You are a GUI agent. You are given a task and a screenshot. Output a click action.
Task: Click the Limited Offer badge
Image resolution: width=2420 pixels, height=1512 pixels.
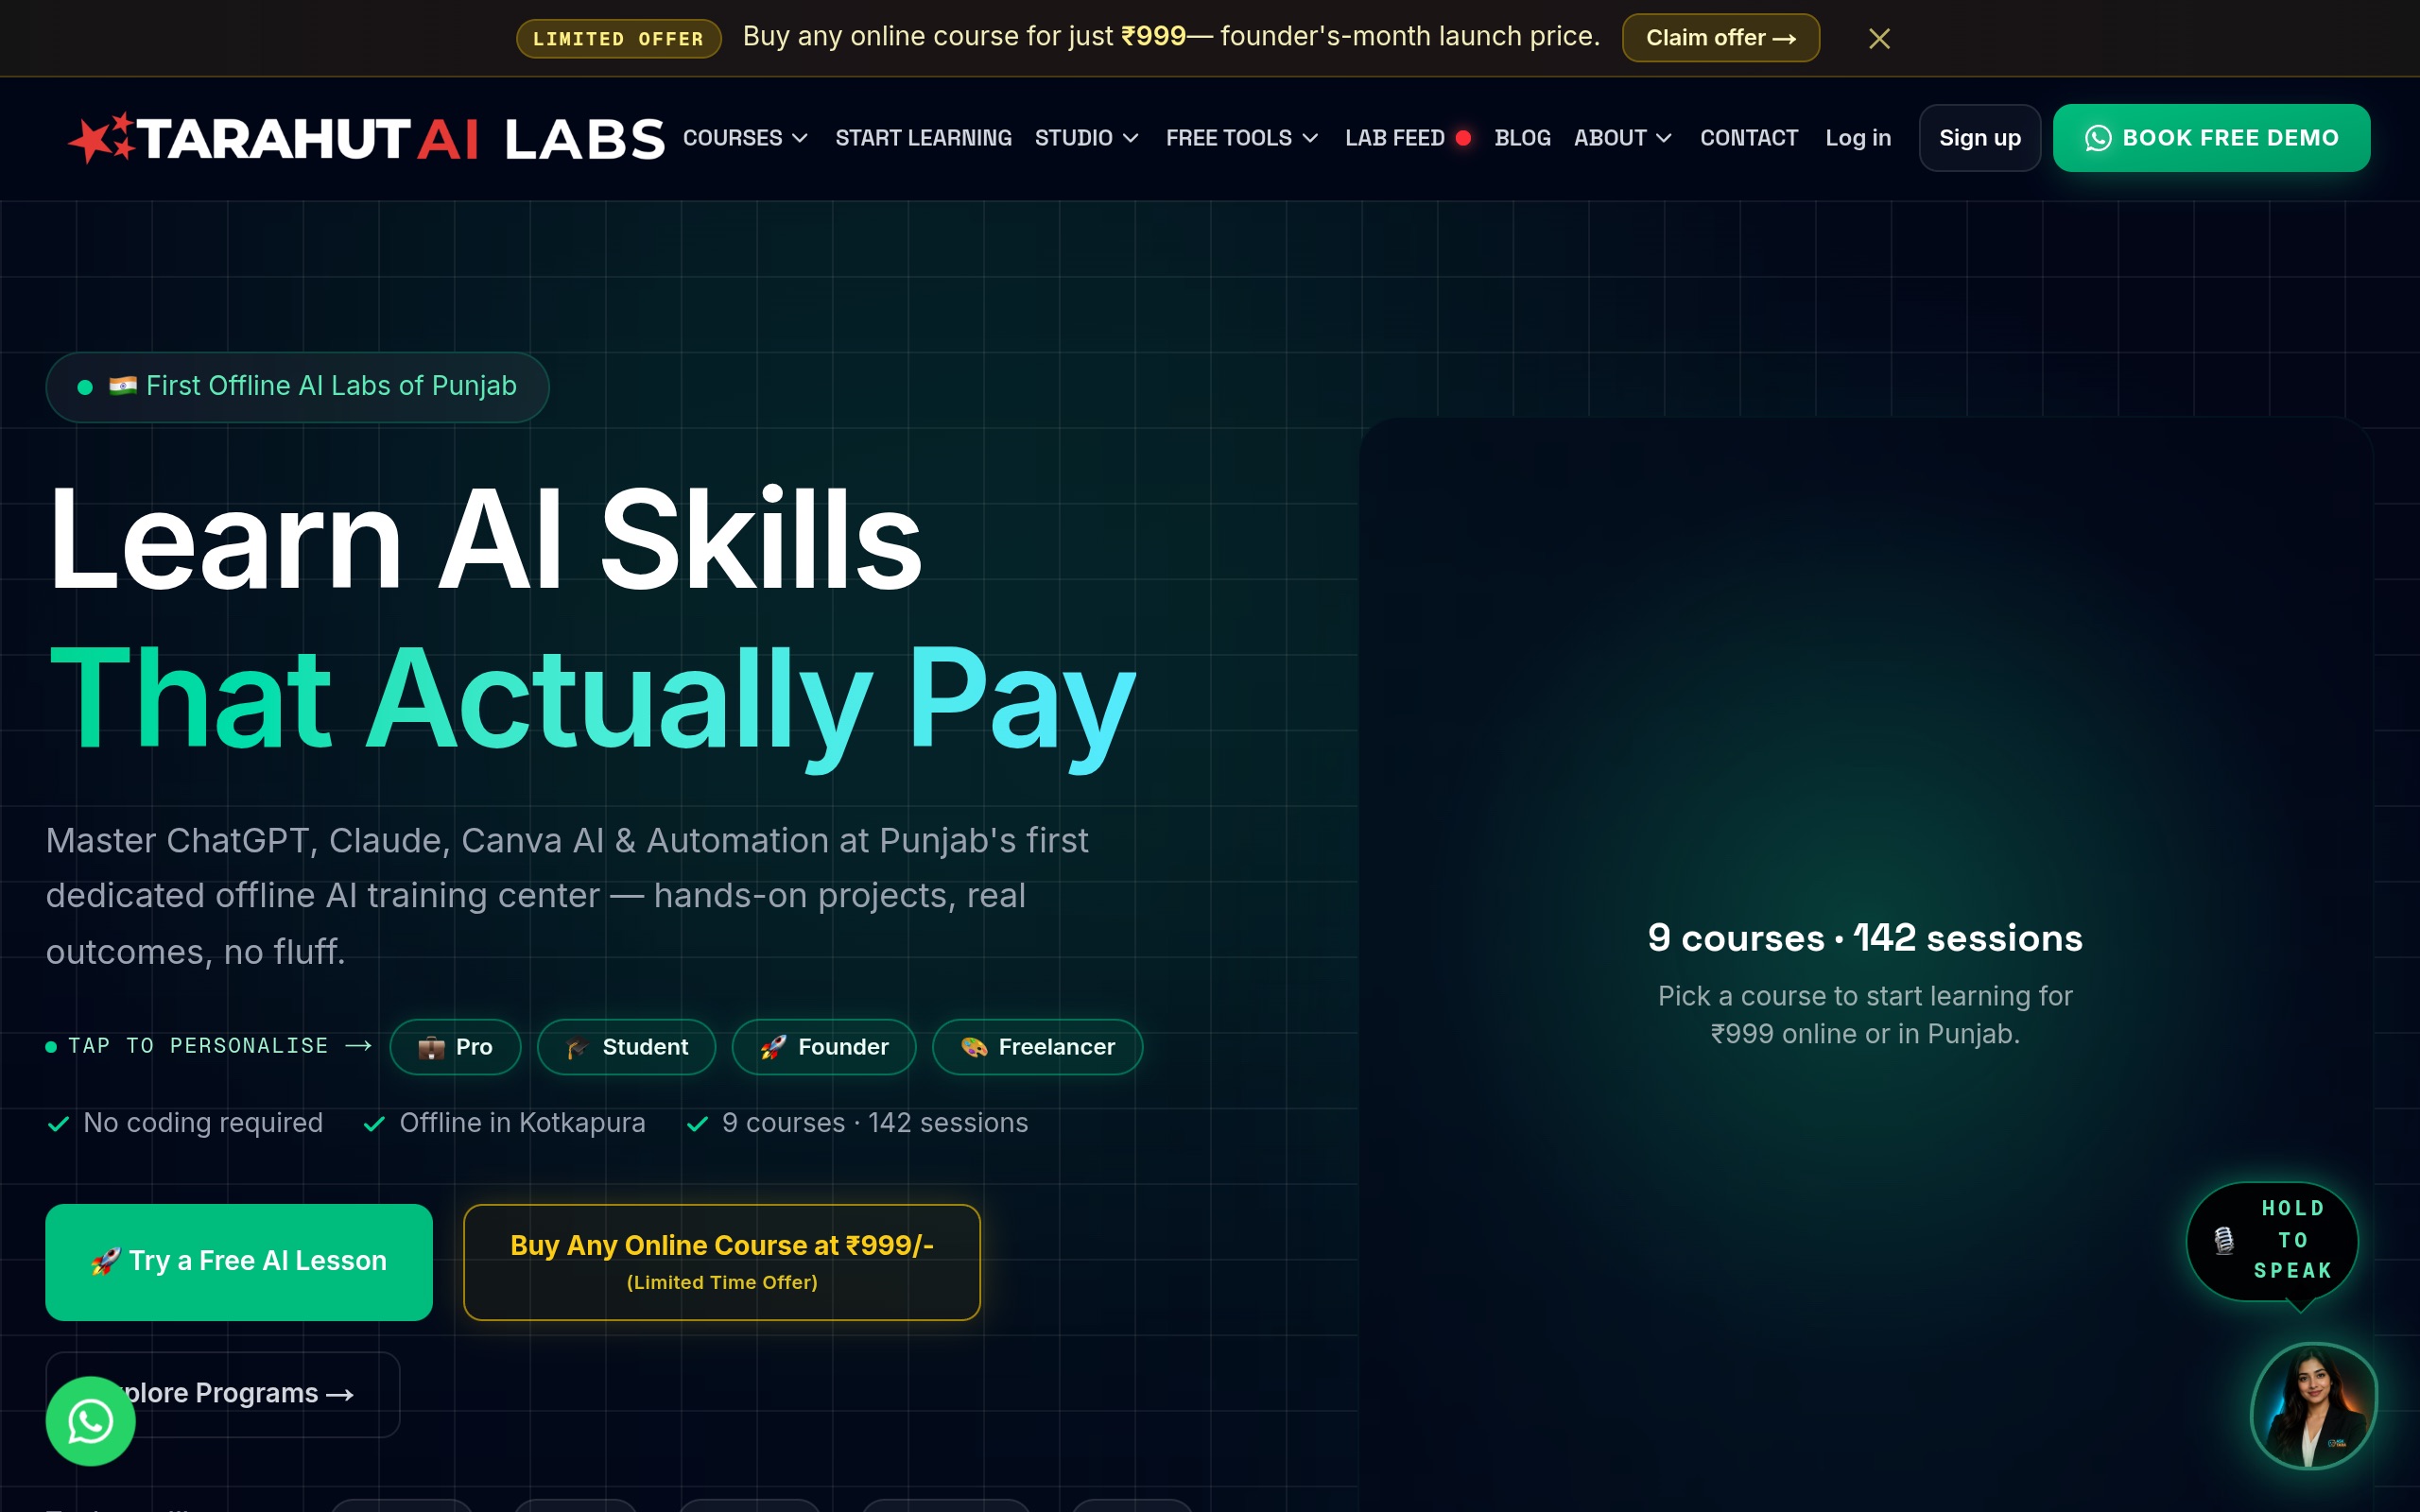(618, 39)
